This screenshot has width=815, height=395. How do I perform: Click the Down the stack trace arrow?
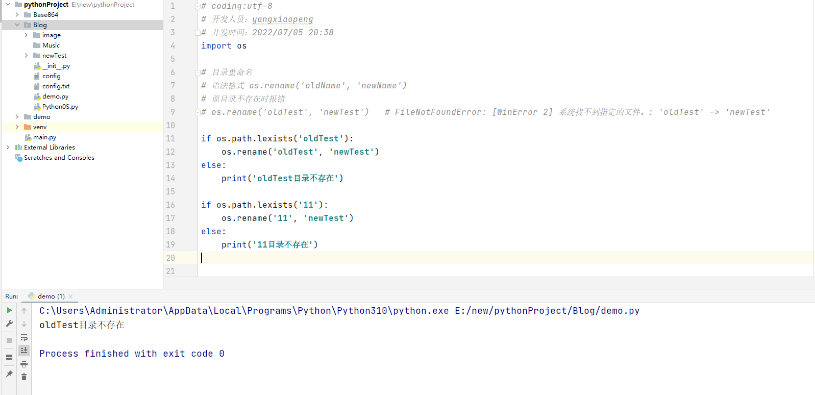pos(24,323)
